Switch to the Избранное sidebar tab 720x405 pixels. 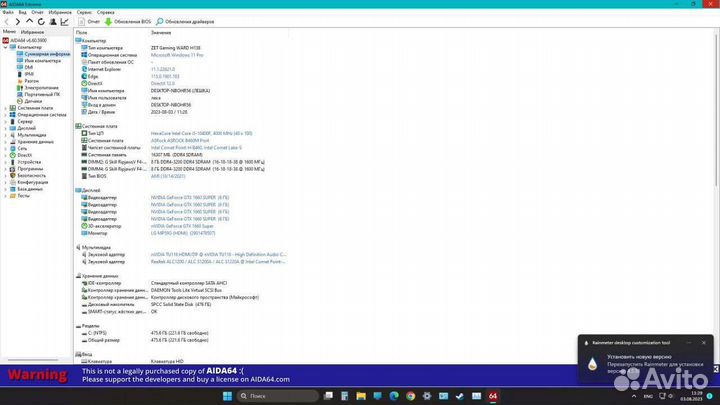click(33, 32)
